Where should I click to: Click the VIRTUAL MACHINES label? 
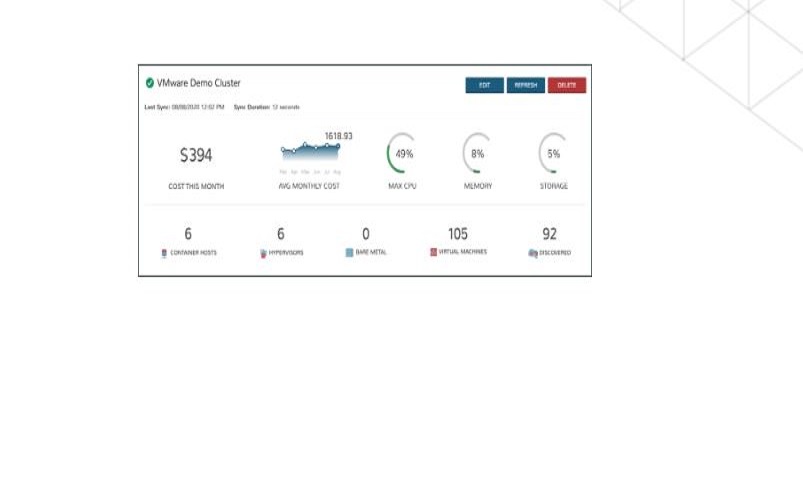[463, 252]
